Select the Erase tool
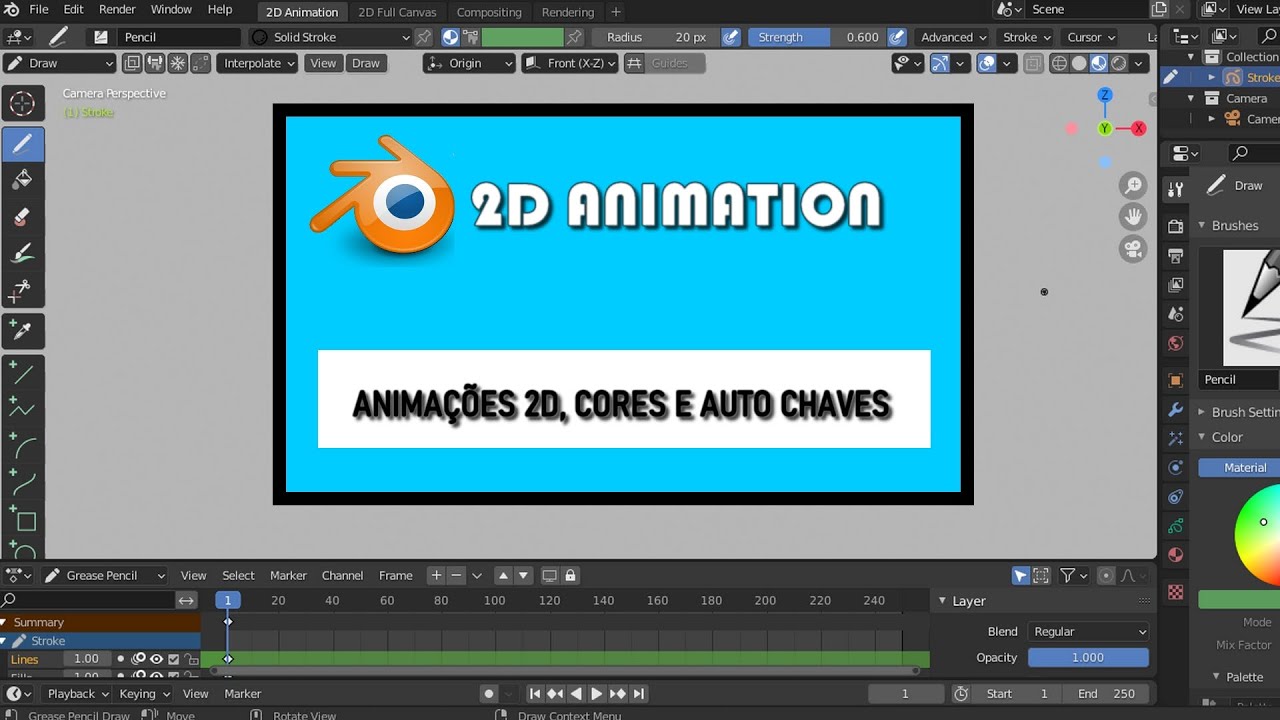Image resolution: width=1280 pixels, height=720 pixels. 22,216
